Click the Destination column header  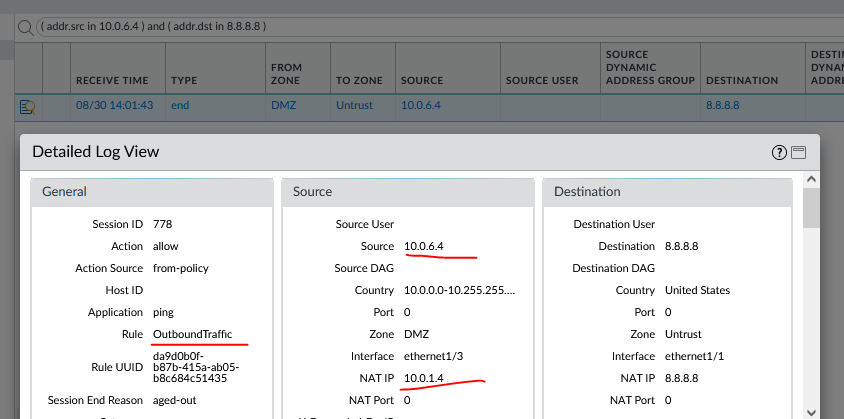[741, 80]
